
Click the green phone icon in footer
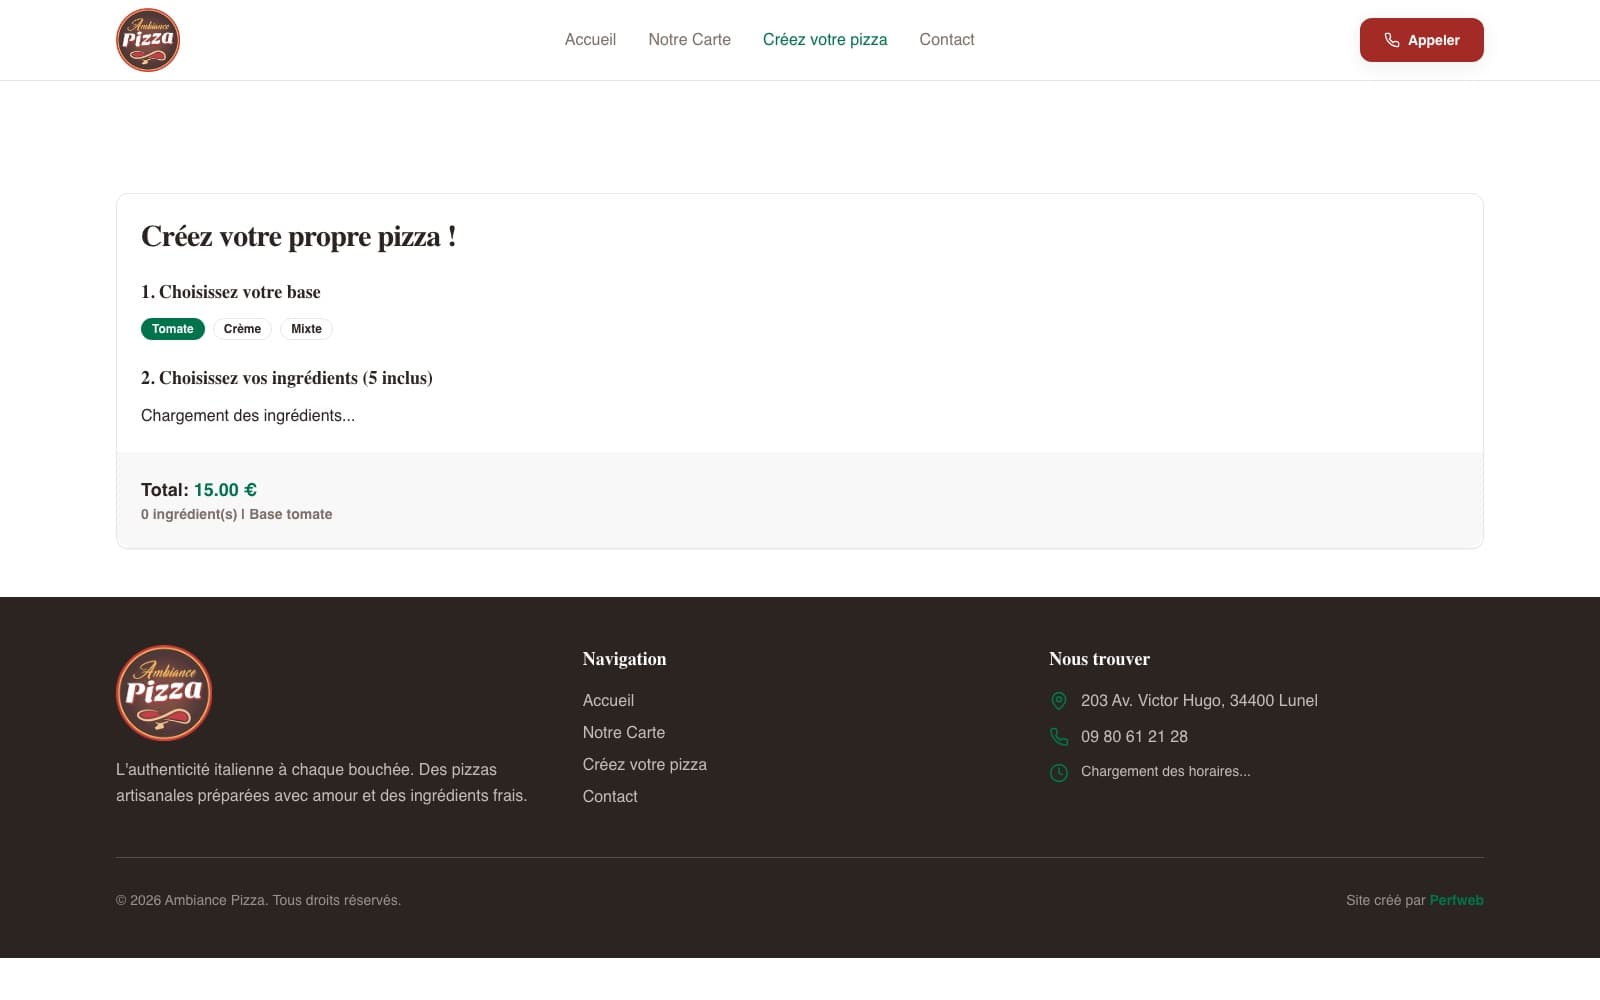pos(1059,737)
